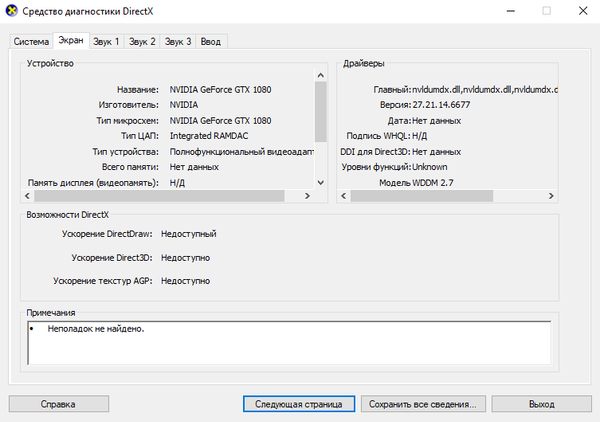Open the Звук 2 tab
Image resolution: width=600 pixels, height=422 pixels.
coord(142,41)
